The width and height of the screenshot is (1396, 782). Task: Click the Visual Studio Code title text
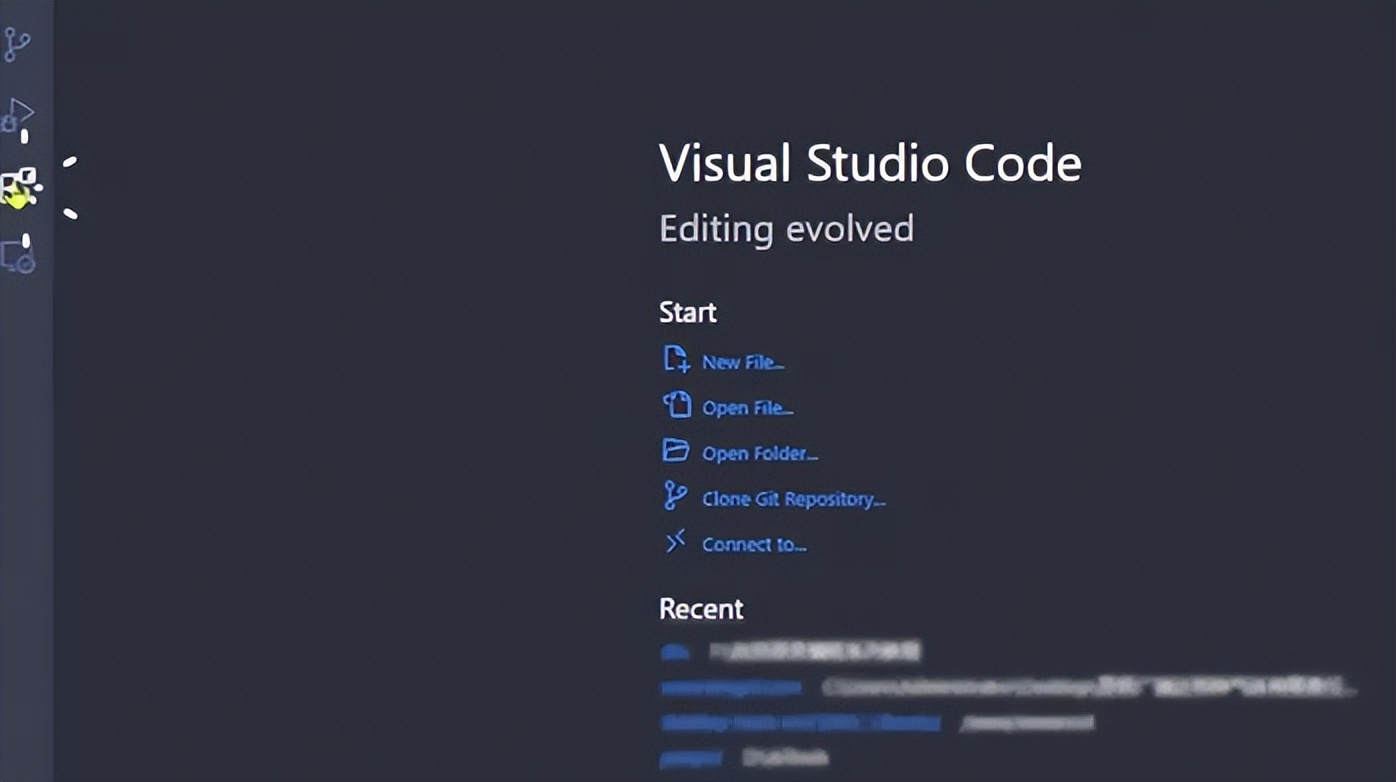pyautogui.click(x=870, y=164)
